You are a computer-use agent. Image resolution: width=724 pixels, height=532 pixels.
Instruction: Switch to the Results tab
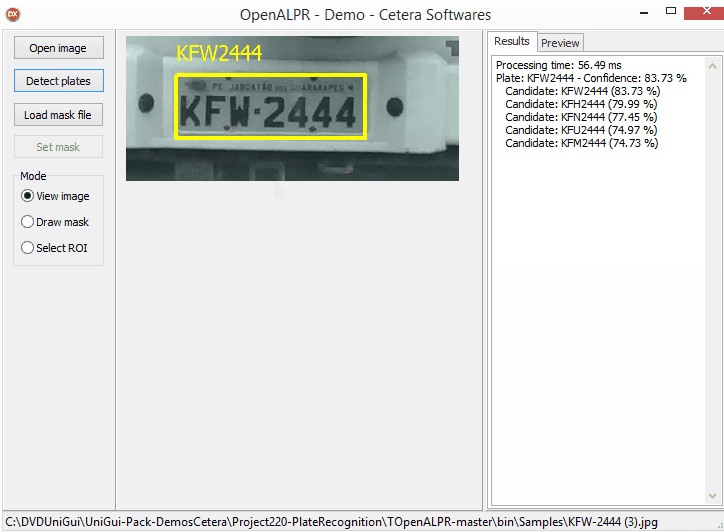512,41
